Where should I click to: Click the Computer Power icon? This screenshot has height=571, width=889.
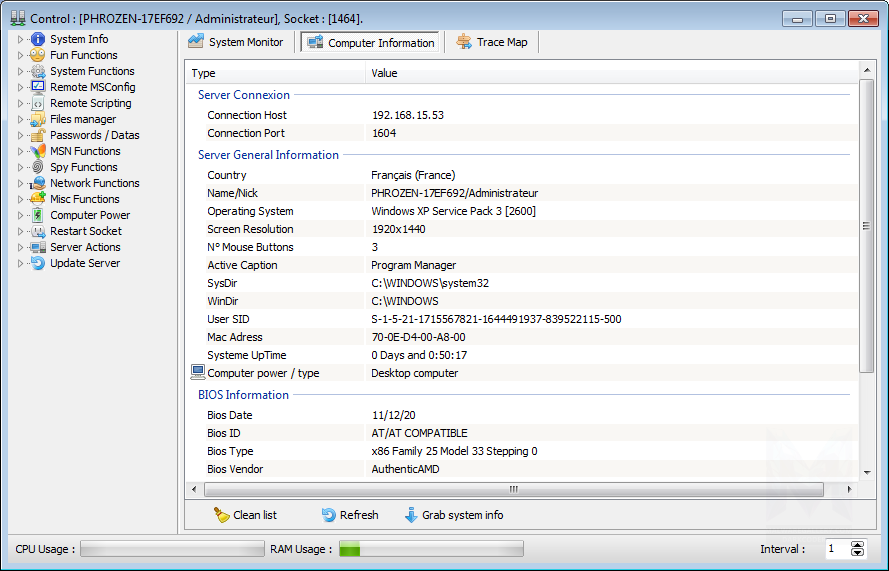click(x=38, y=215)
